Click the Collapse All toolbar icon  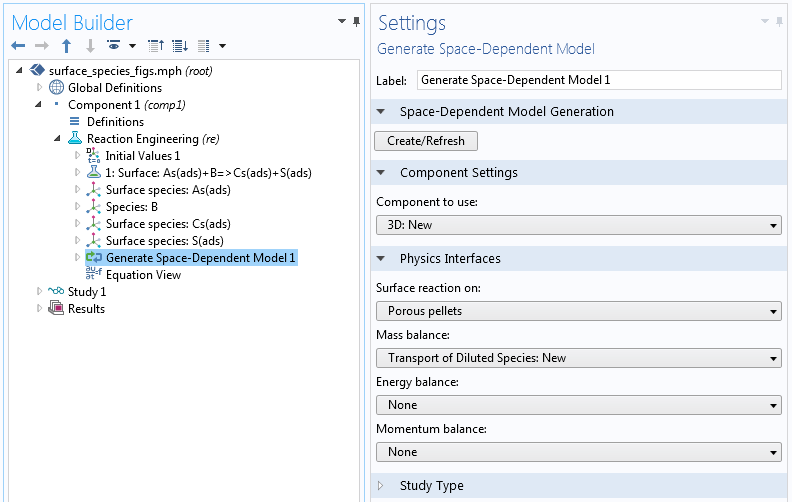(156, 46)
